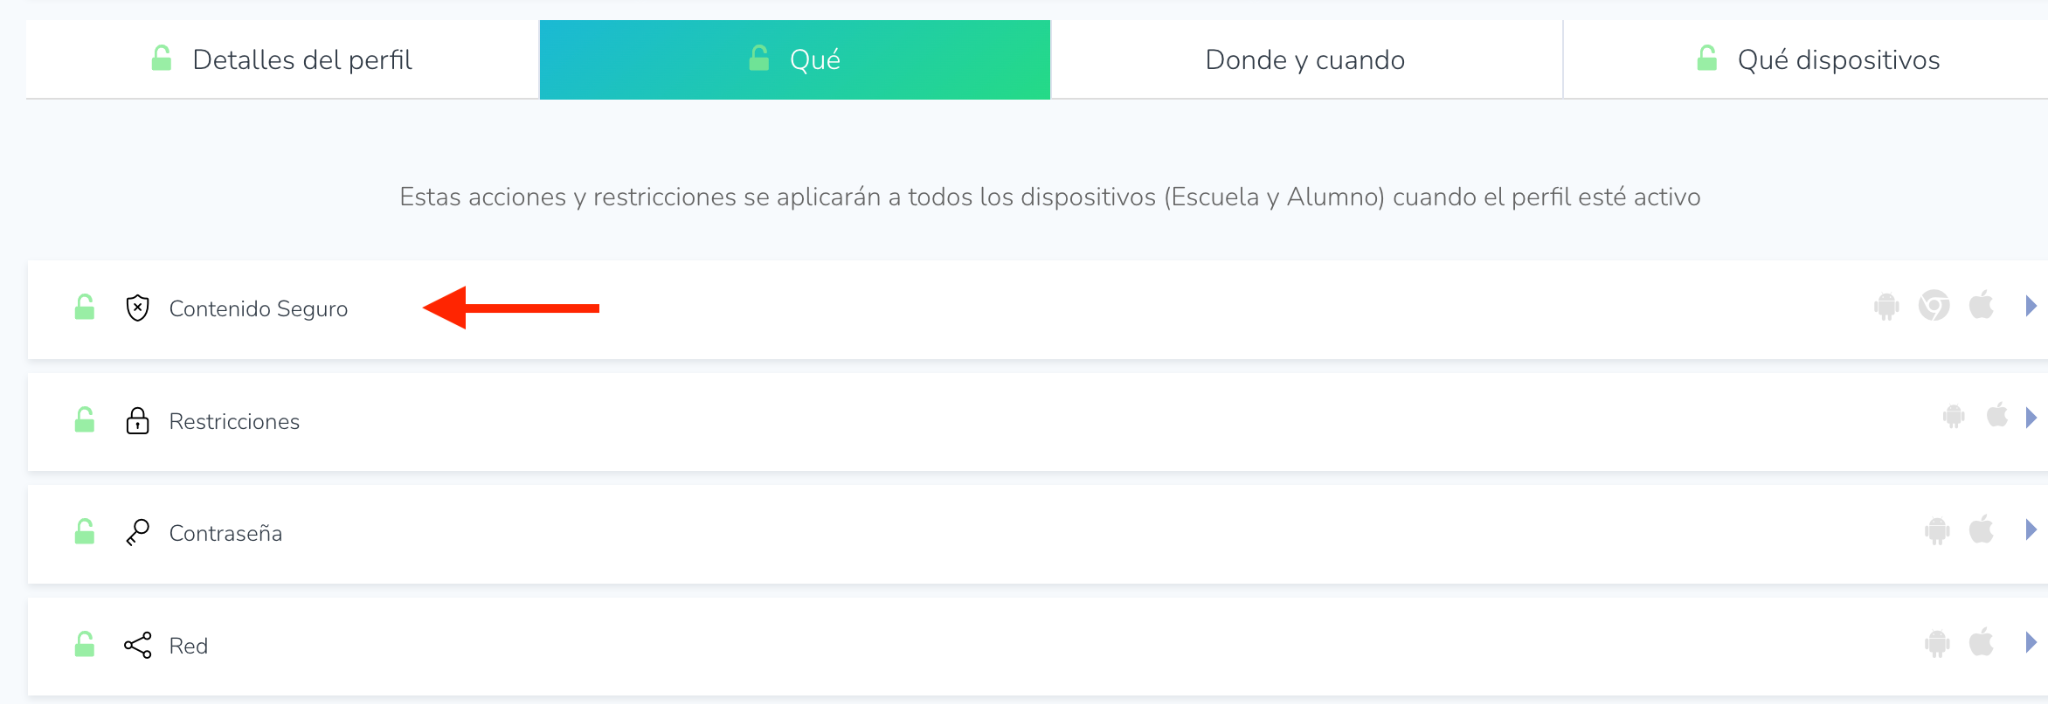This screenshot has height=704, width=2048.
Task: Click the Chrome icon in Contenido Seguro row
Action: pyautogui.click(x=1934, y=305)
